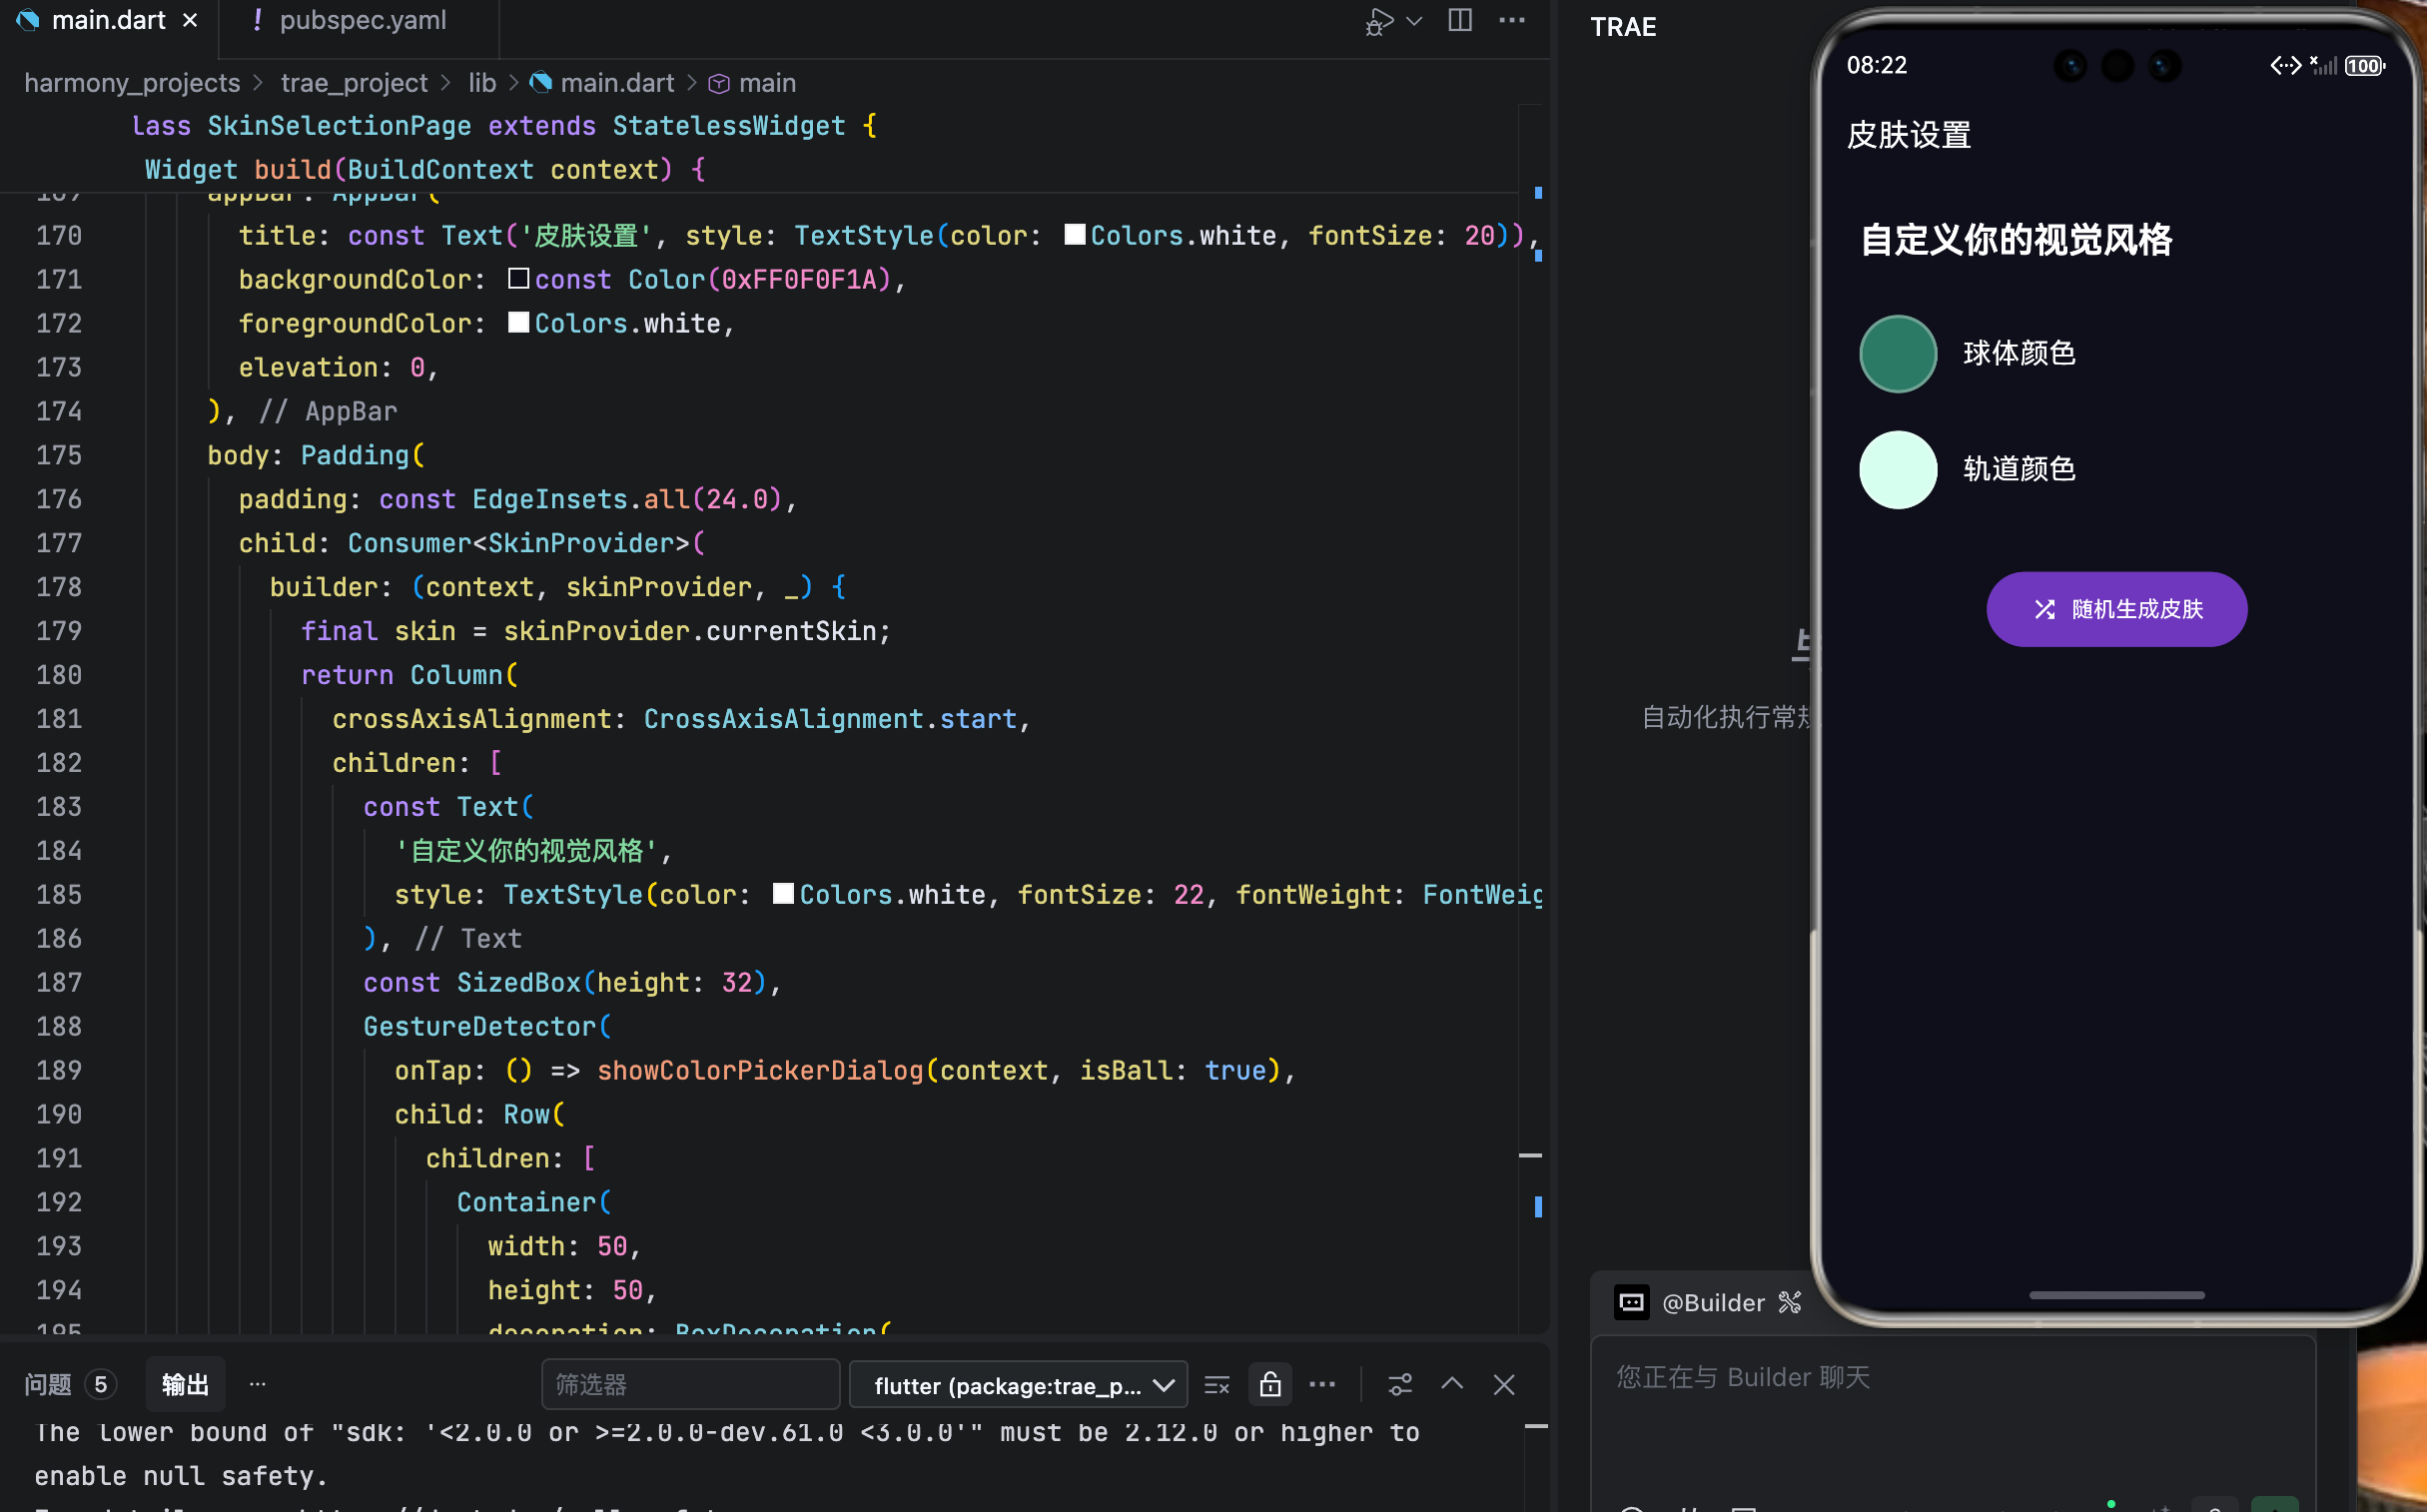Open the flutter output channel dropdown
This screenshot has height=1512, width=2427.
pyautogui.click(x=1017, y=1385)
